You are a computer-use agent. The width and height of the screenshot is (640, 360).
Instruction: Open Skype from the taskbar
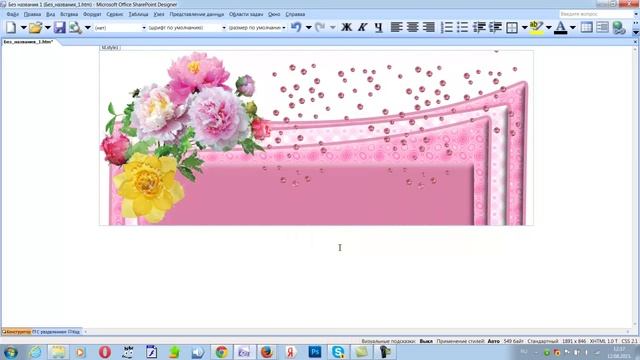click(338, 352)
